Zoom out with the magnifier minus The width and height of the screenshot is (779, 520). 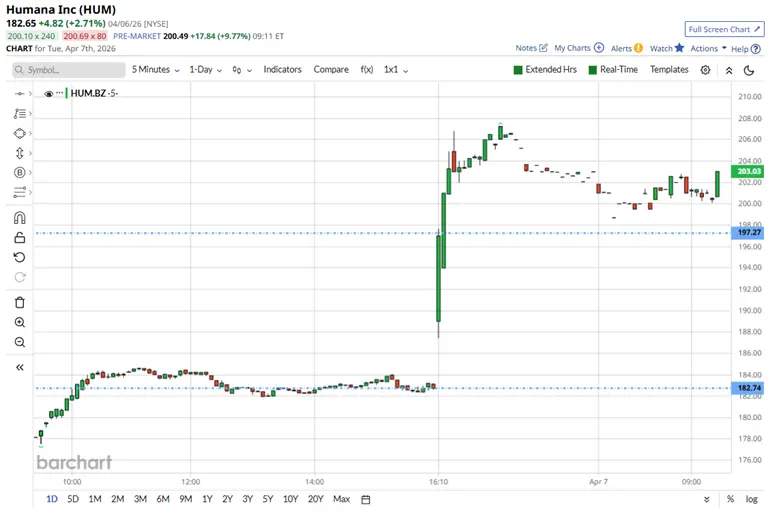pyautogui.click(x=19, y=342)
